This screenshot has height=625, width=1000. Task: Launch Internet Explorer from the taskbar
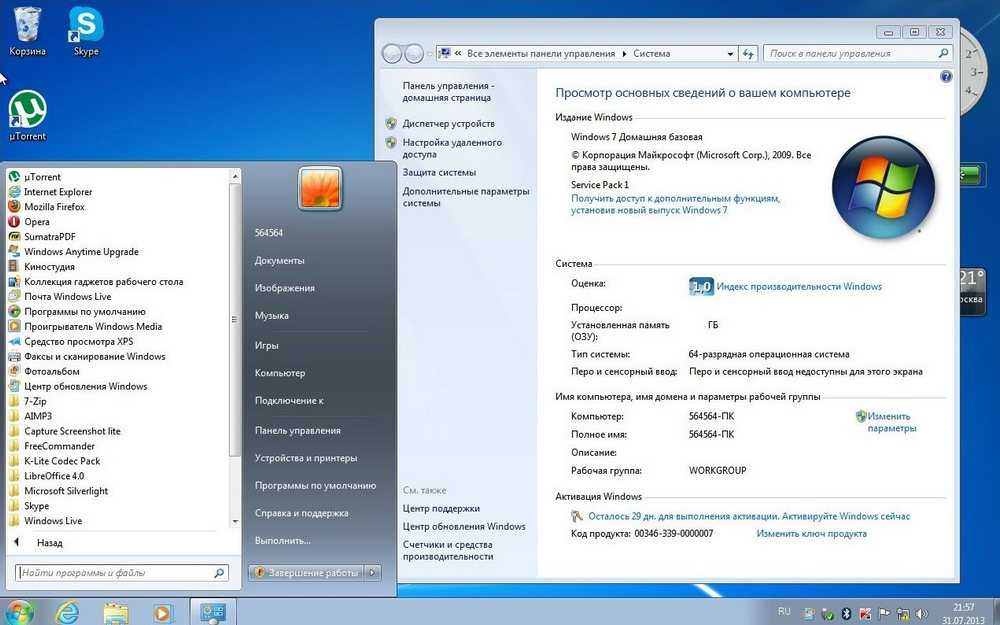tap(67, 611)
